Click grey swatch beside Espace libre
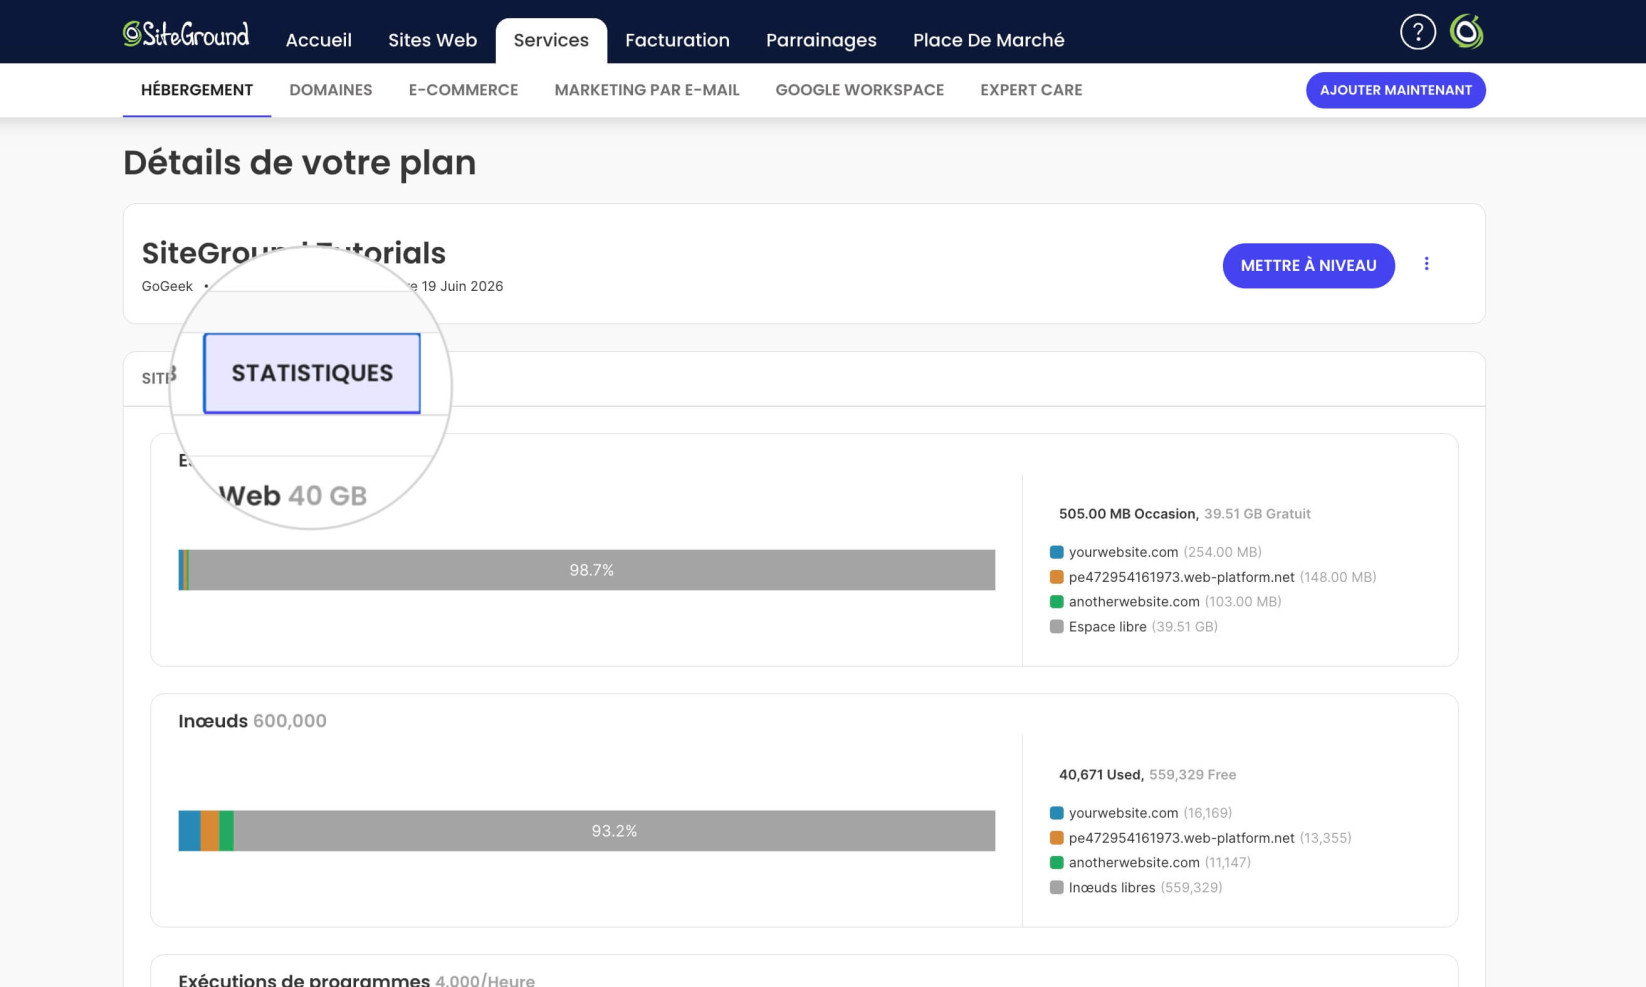The width and height of the screenshot is (1646, 987). 1056,627
